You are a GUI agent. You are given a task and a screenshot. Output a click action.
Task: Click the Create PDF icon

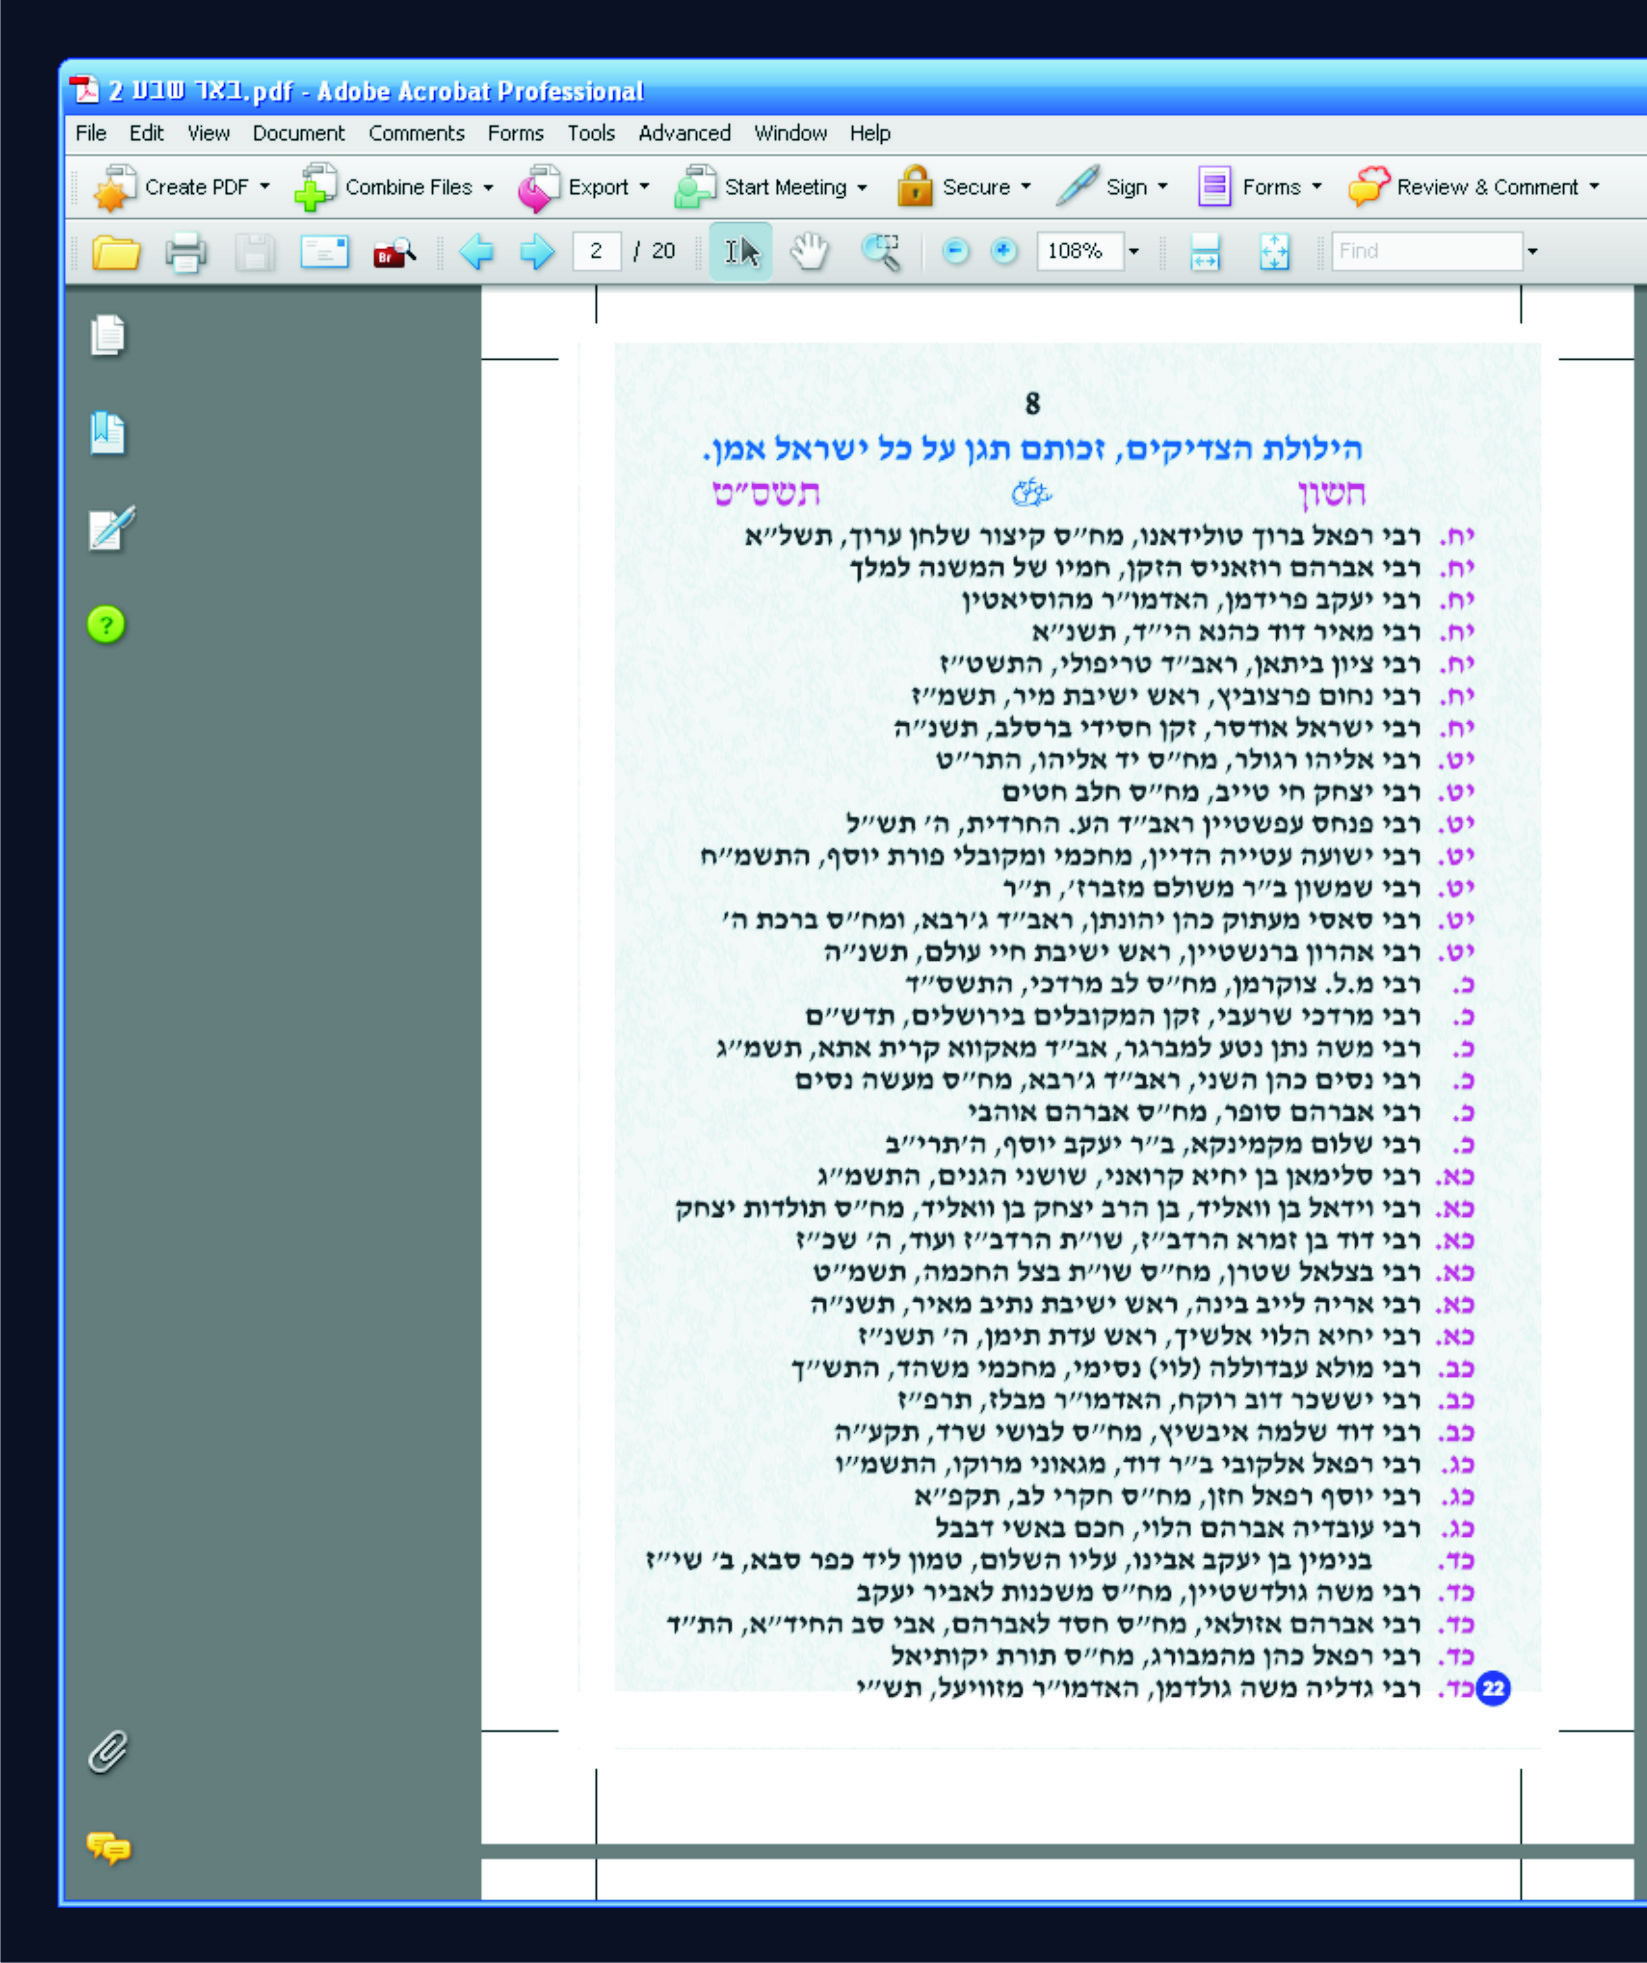tap(114, 187)
